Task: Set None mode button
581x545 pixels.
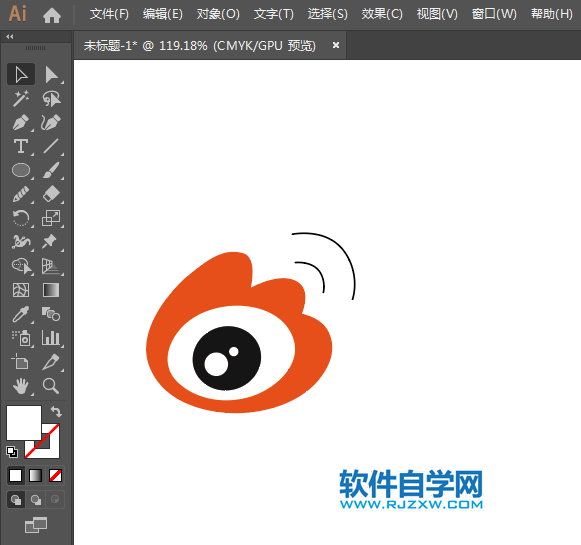Action: click(55, 475)
